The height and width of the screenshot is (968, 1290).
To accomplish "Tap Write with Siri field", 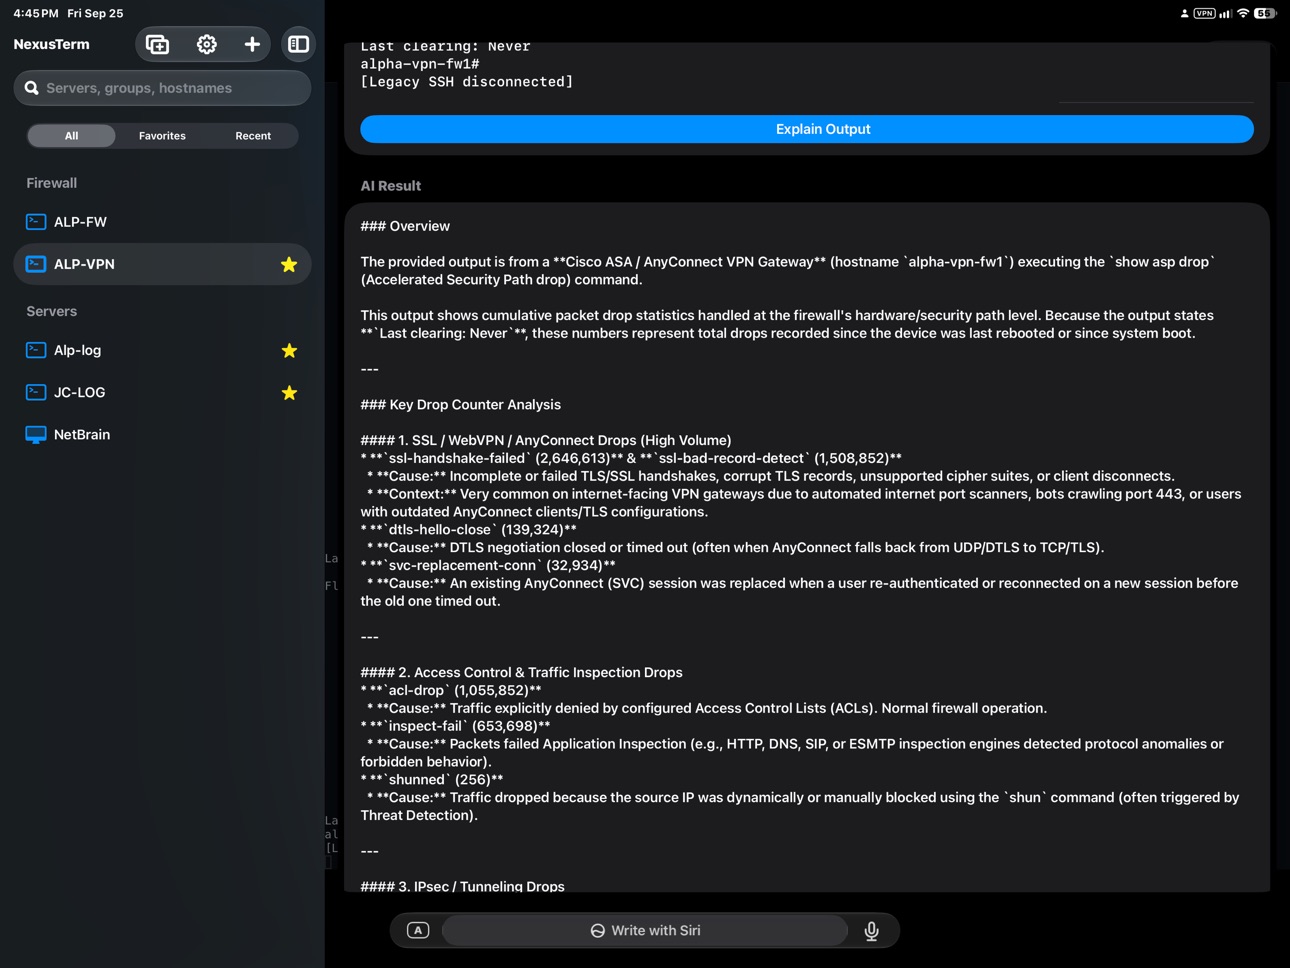I will click(645, 931).
